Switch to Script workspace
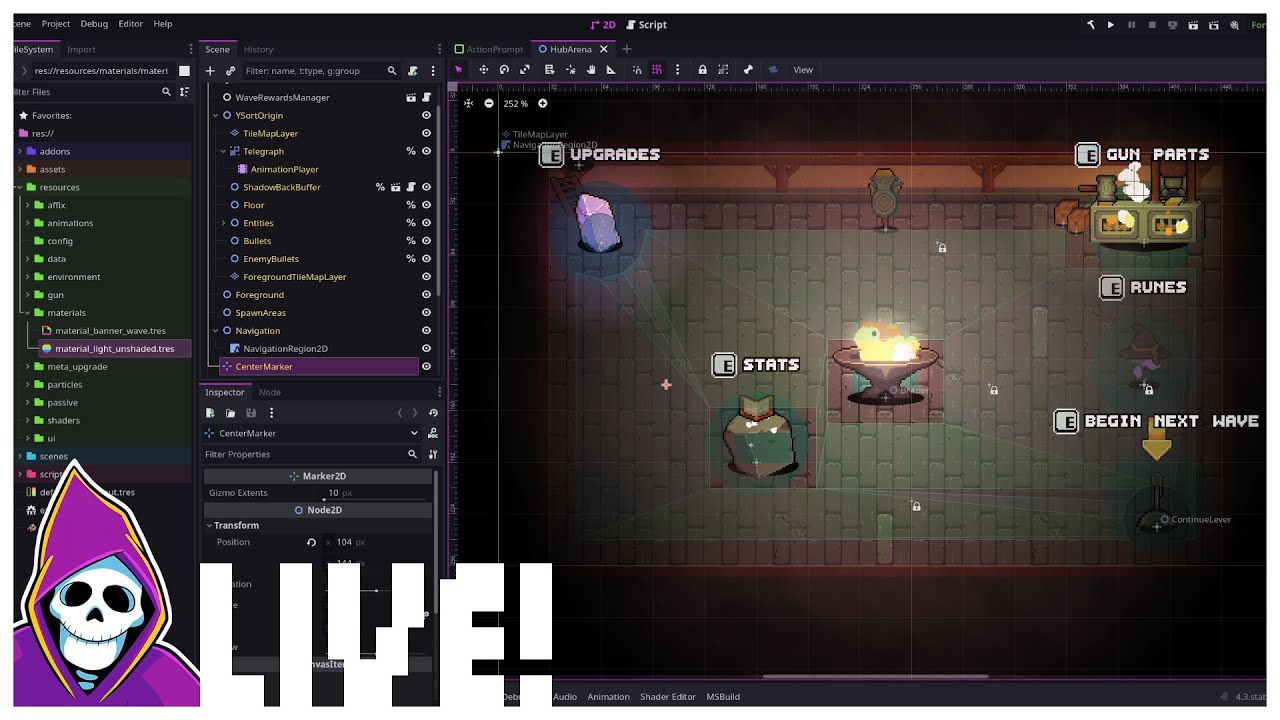 (646, 25)
